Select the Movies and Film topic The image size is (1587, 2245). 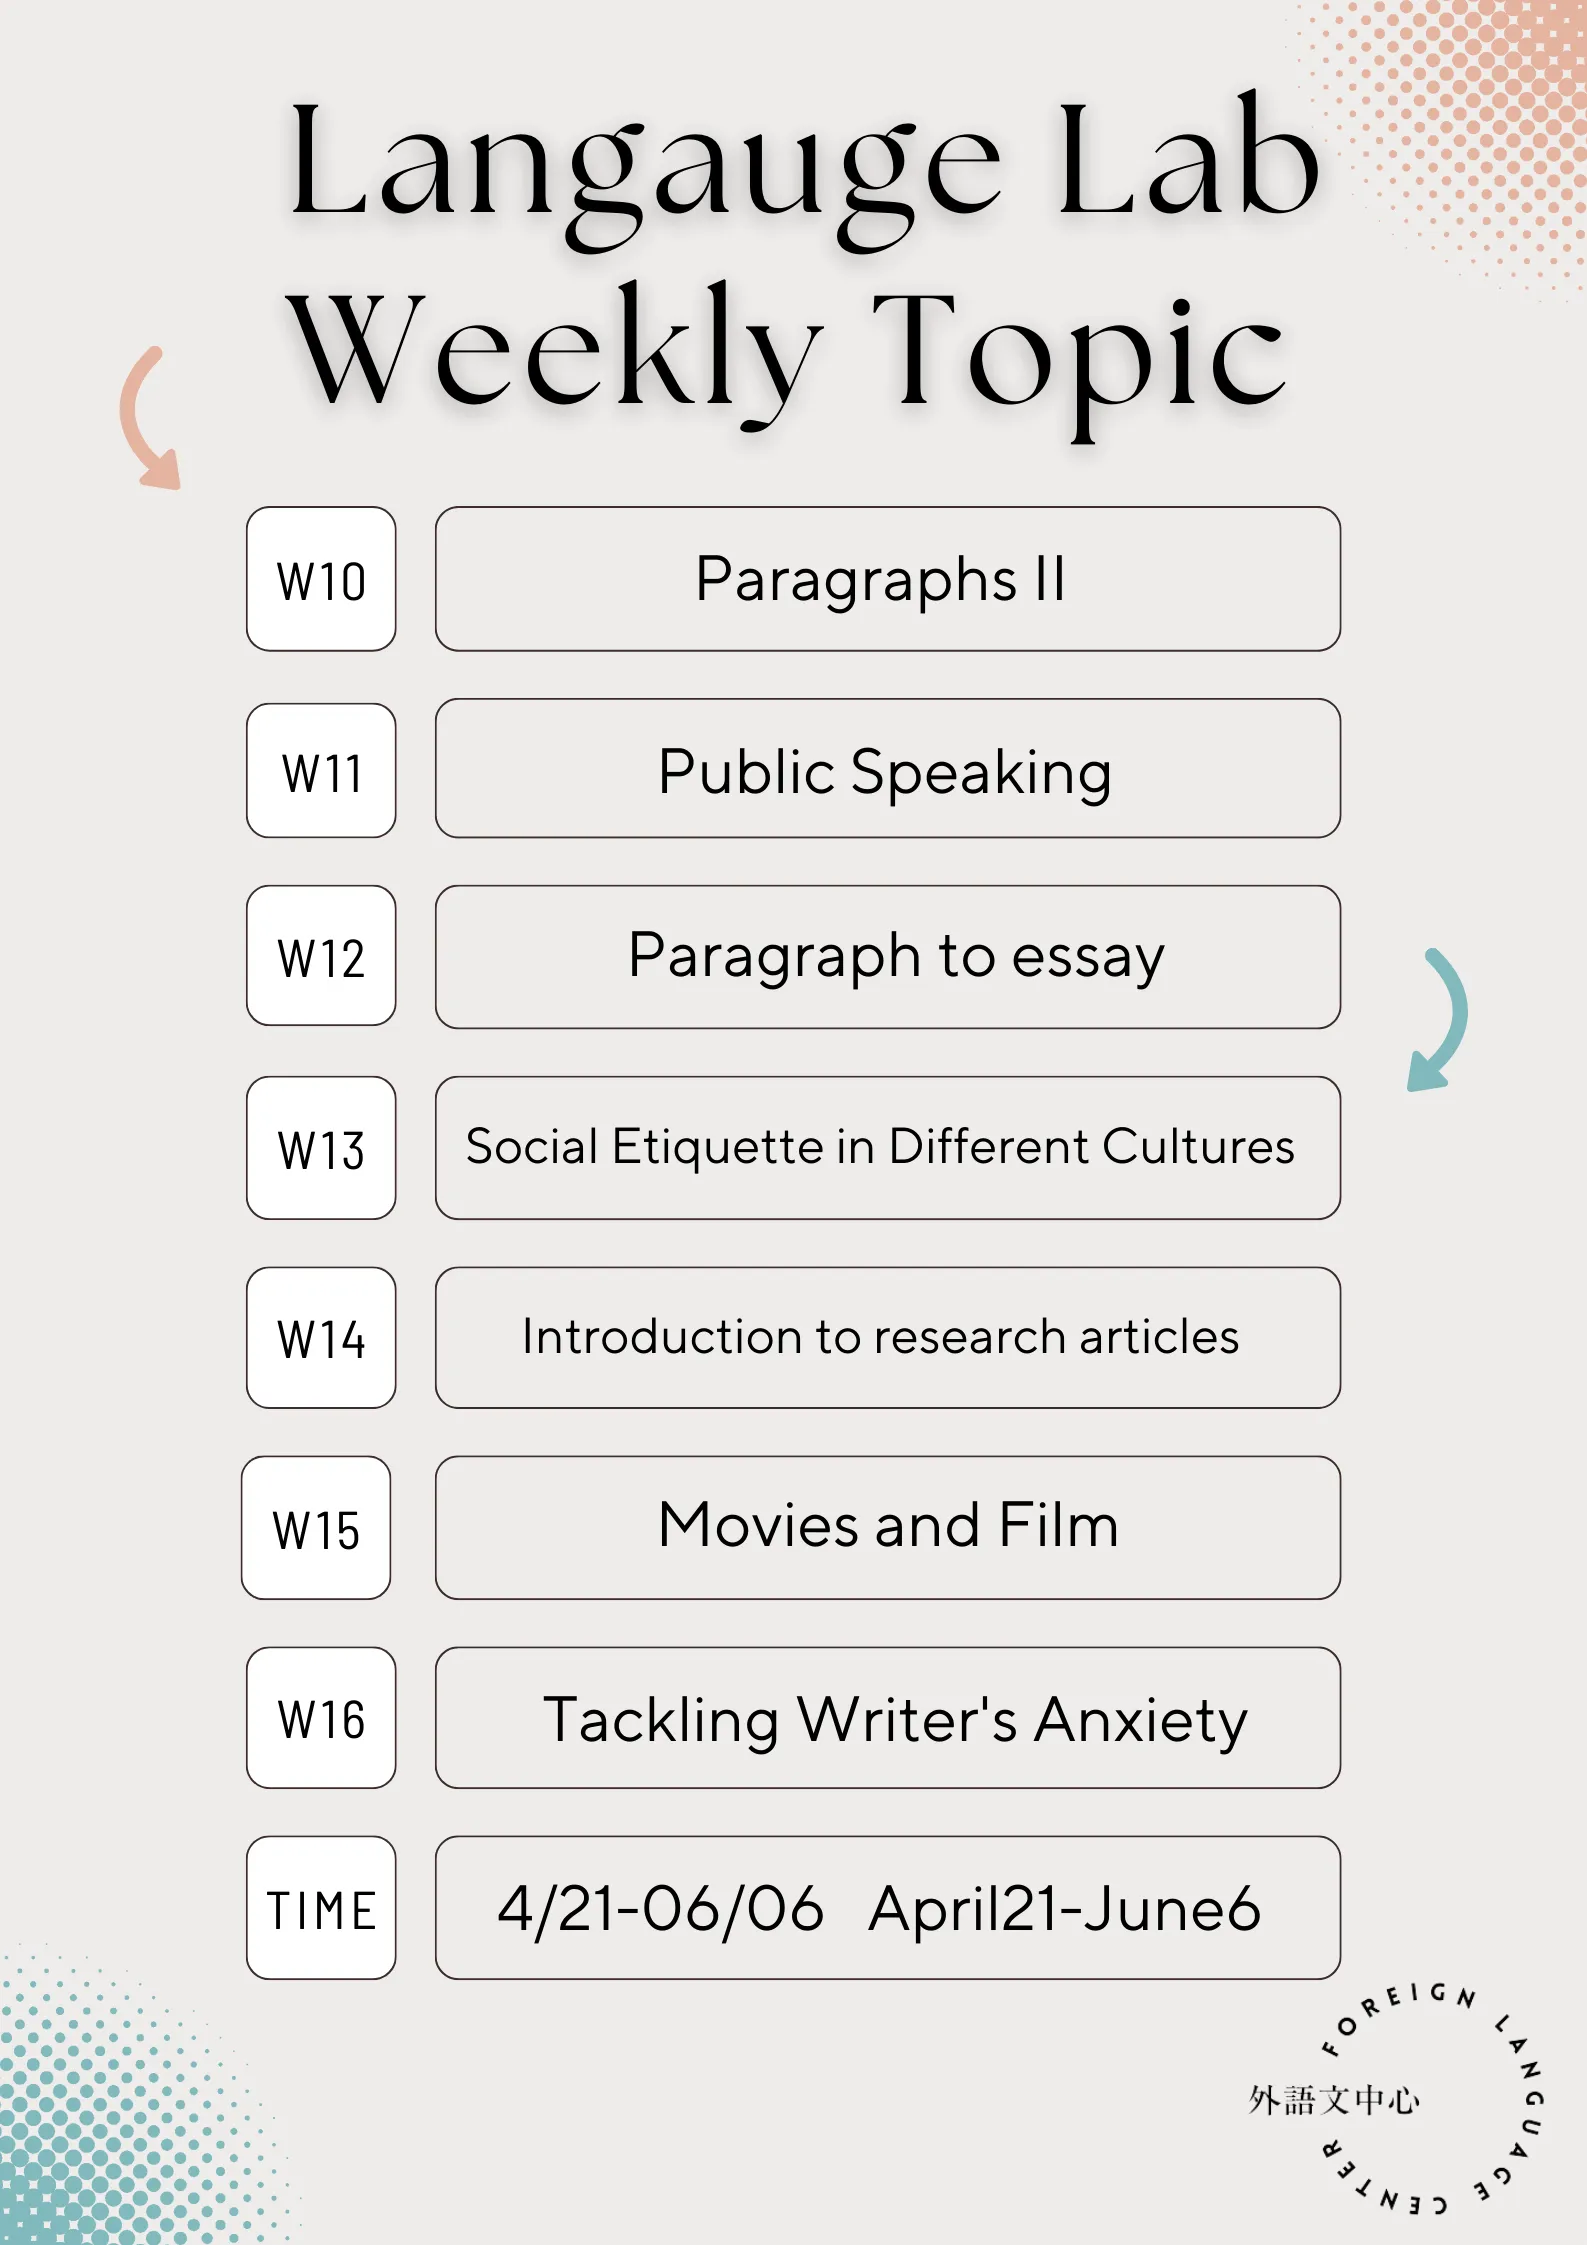(888, 1528)
